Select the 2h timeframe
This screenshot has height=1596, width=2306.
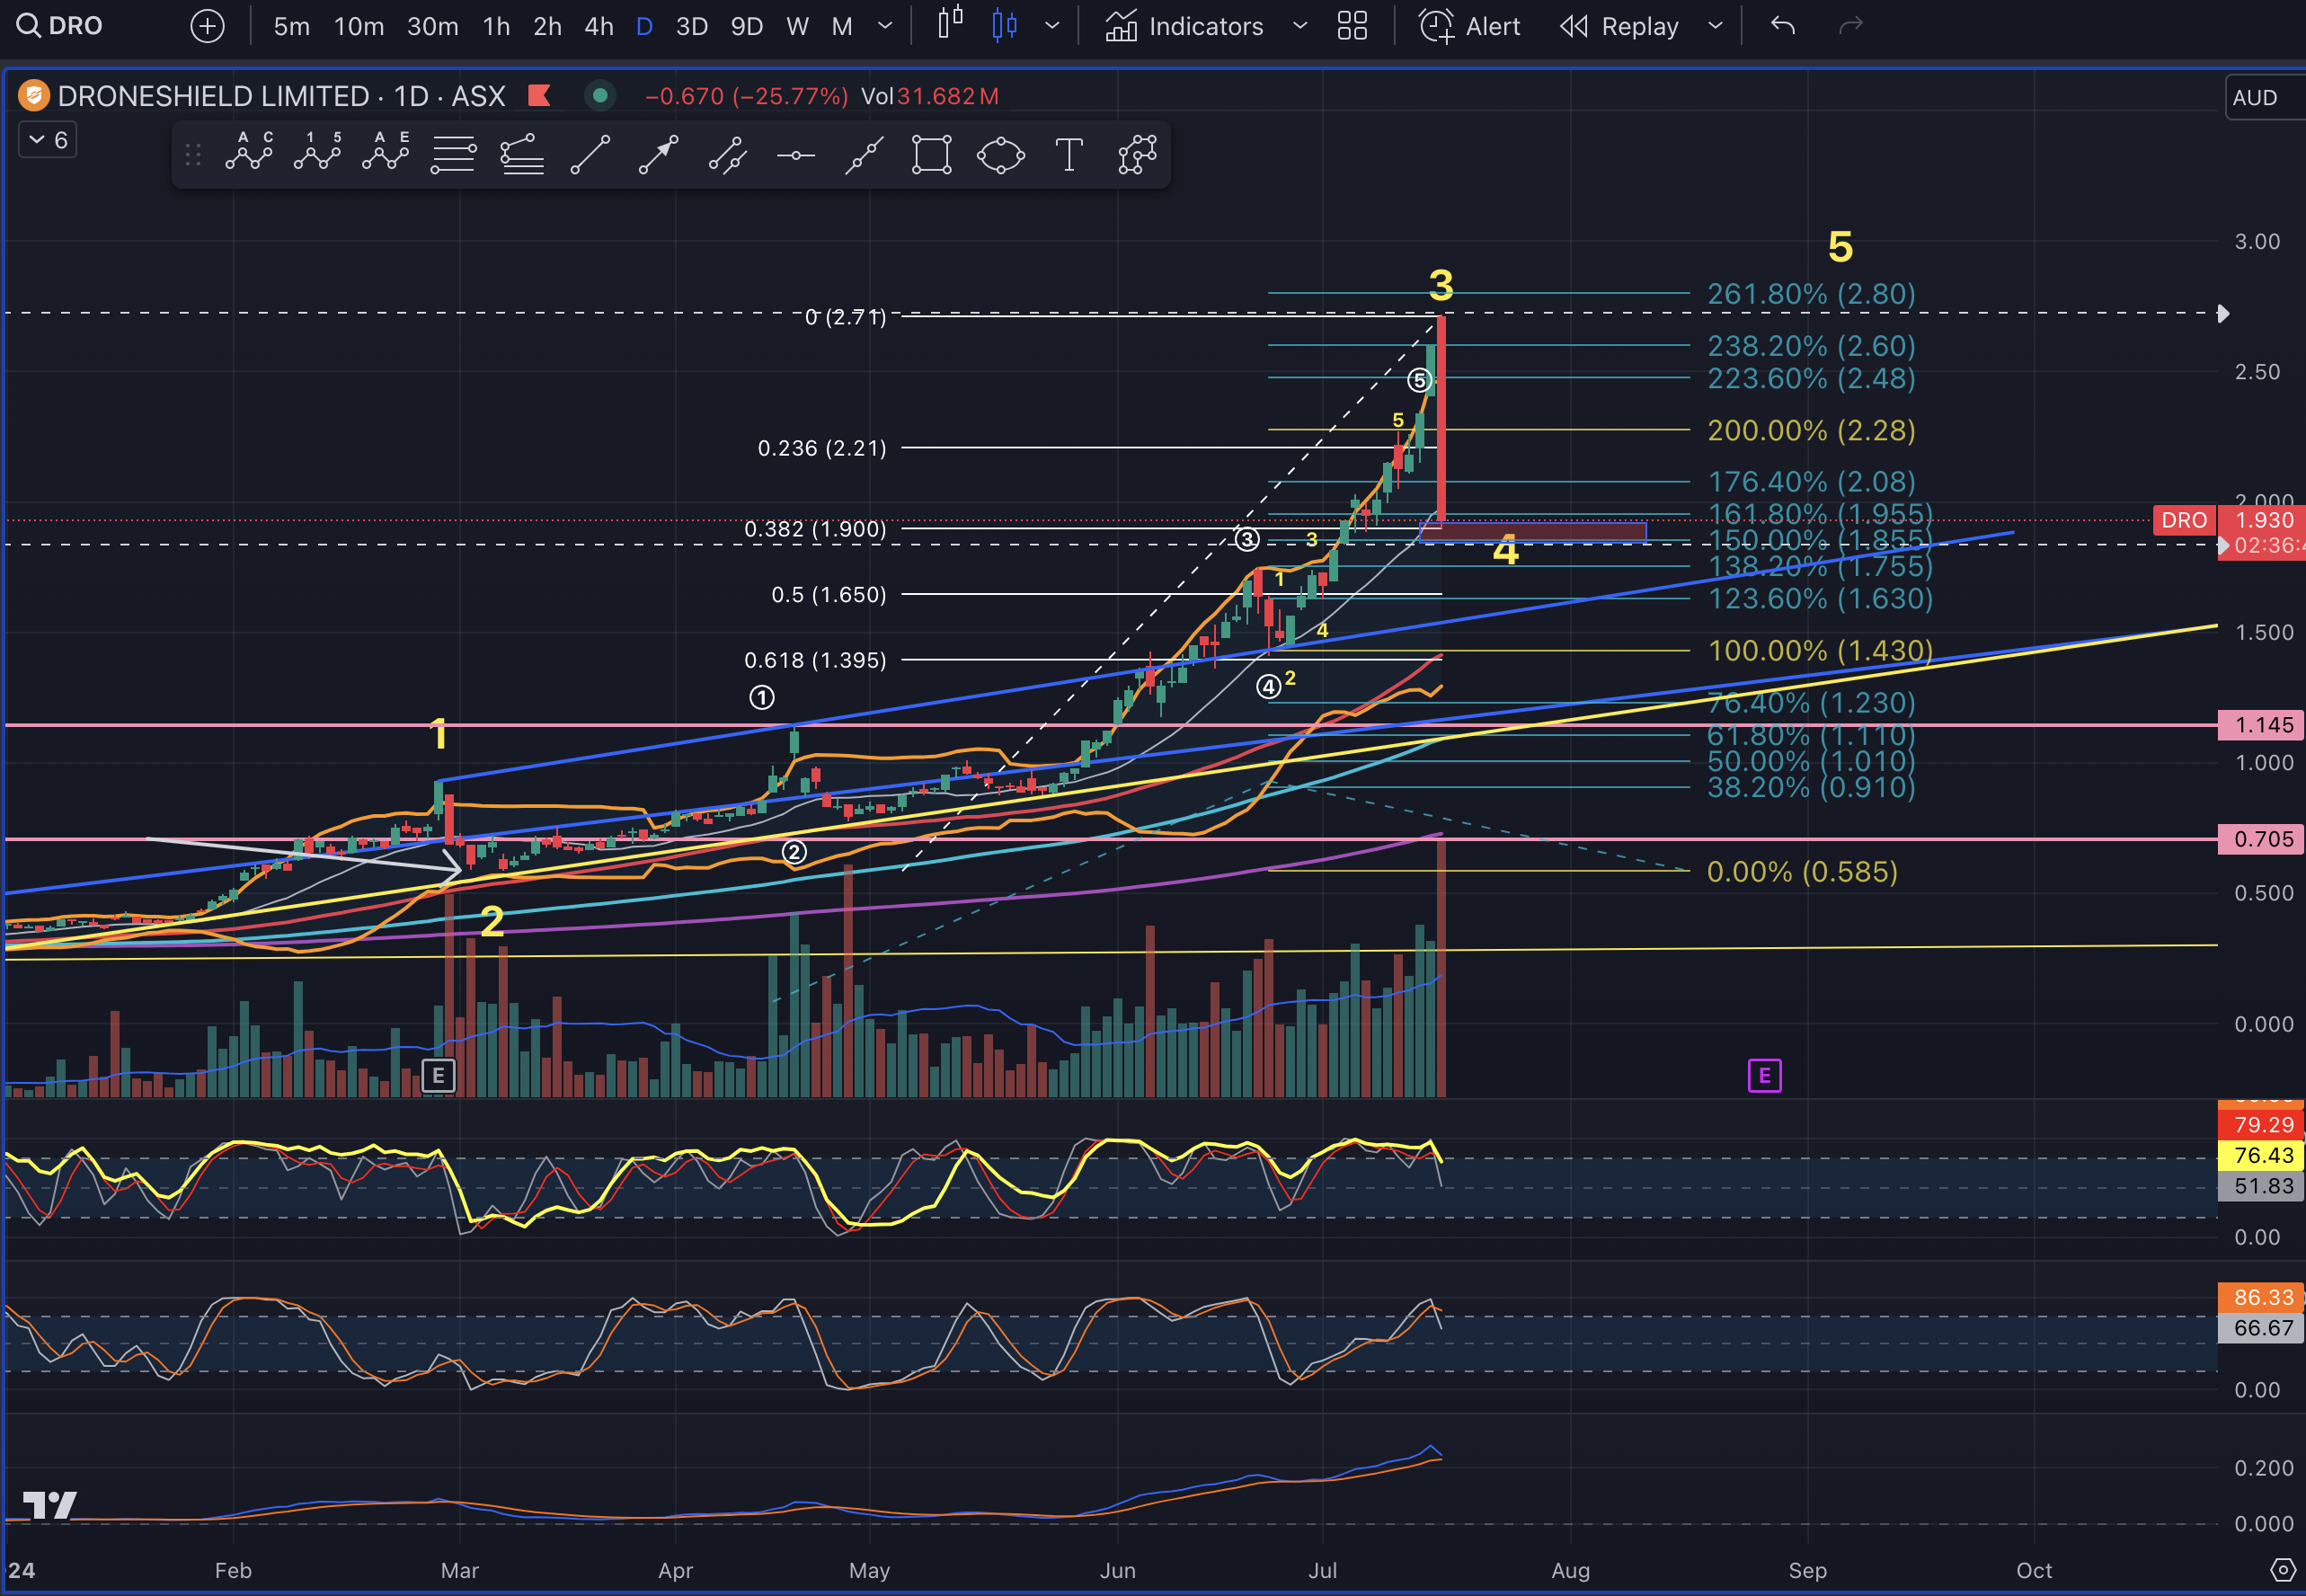click(547, 26)
